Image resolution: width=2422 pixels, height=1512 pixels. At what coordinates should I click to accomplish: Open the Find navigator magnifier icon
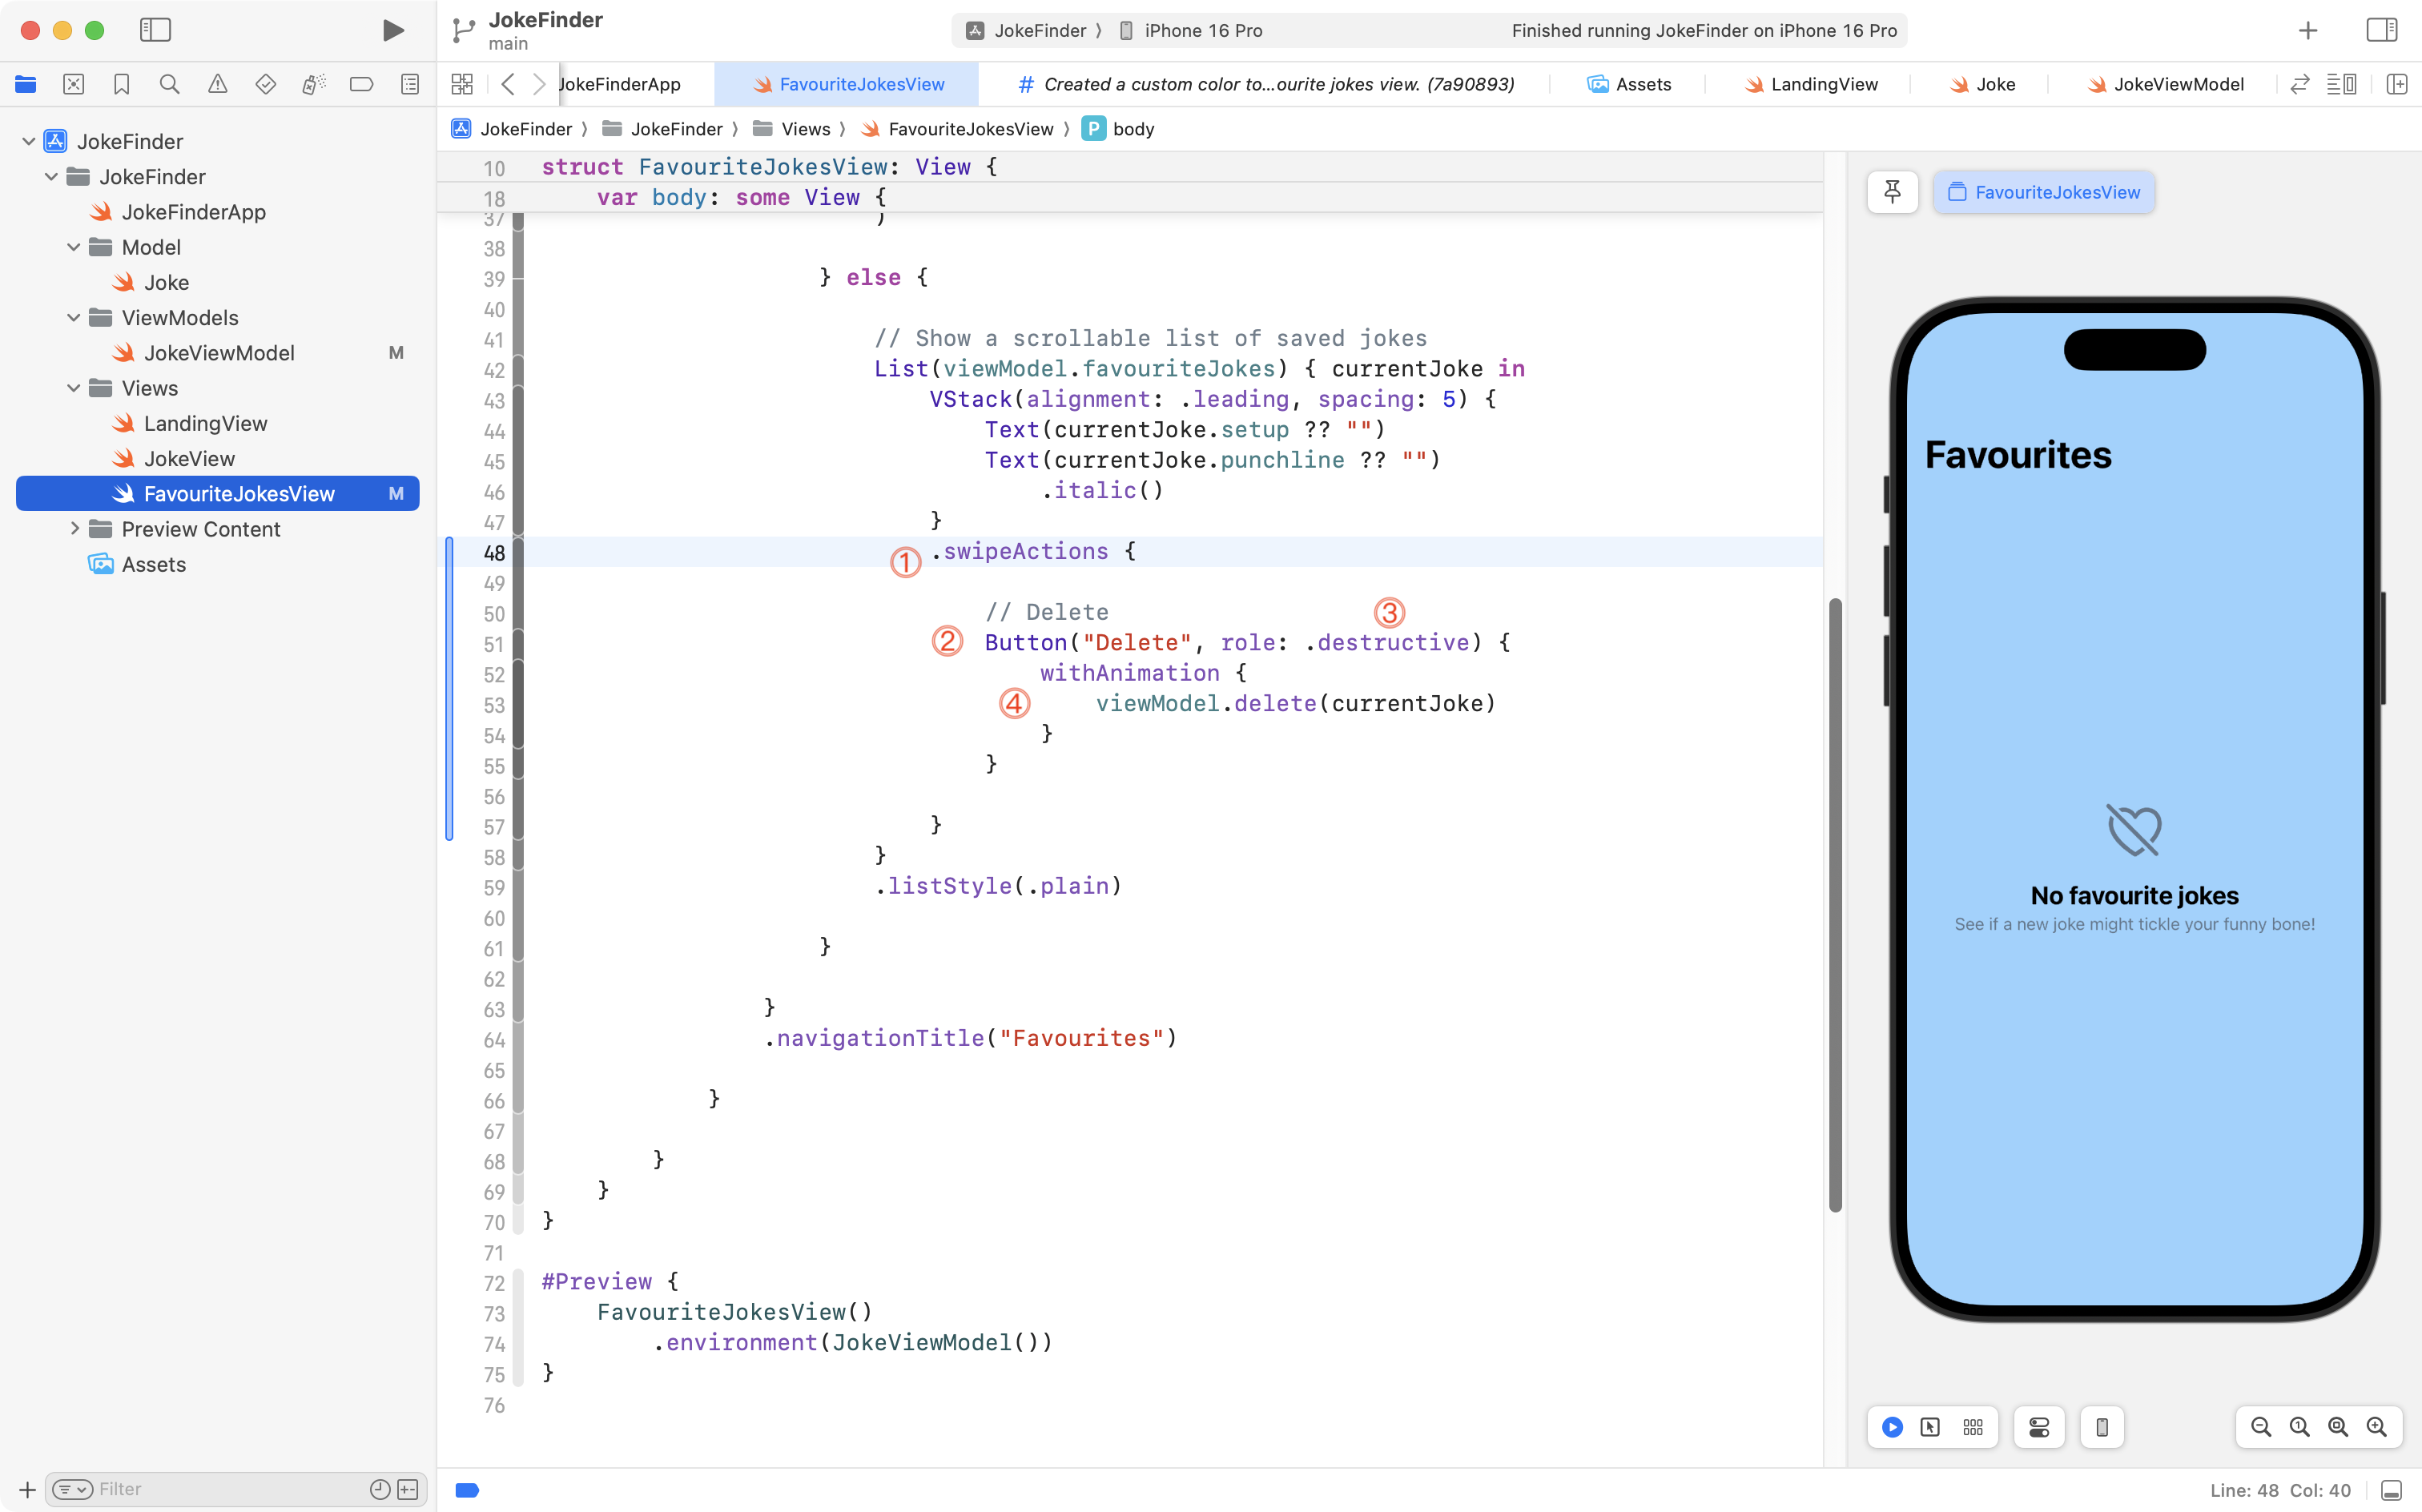pos(169,84)
